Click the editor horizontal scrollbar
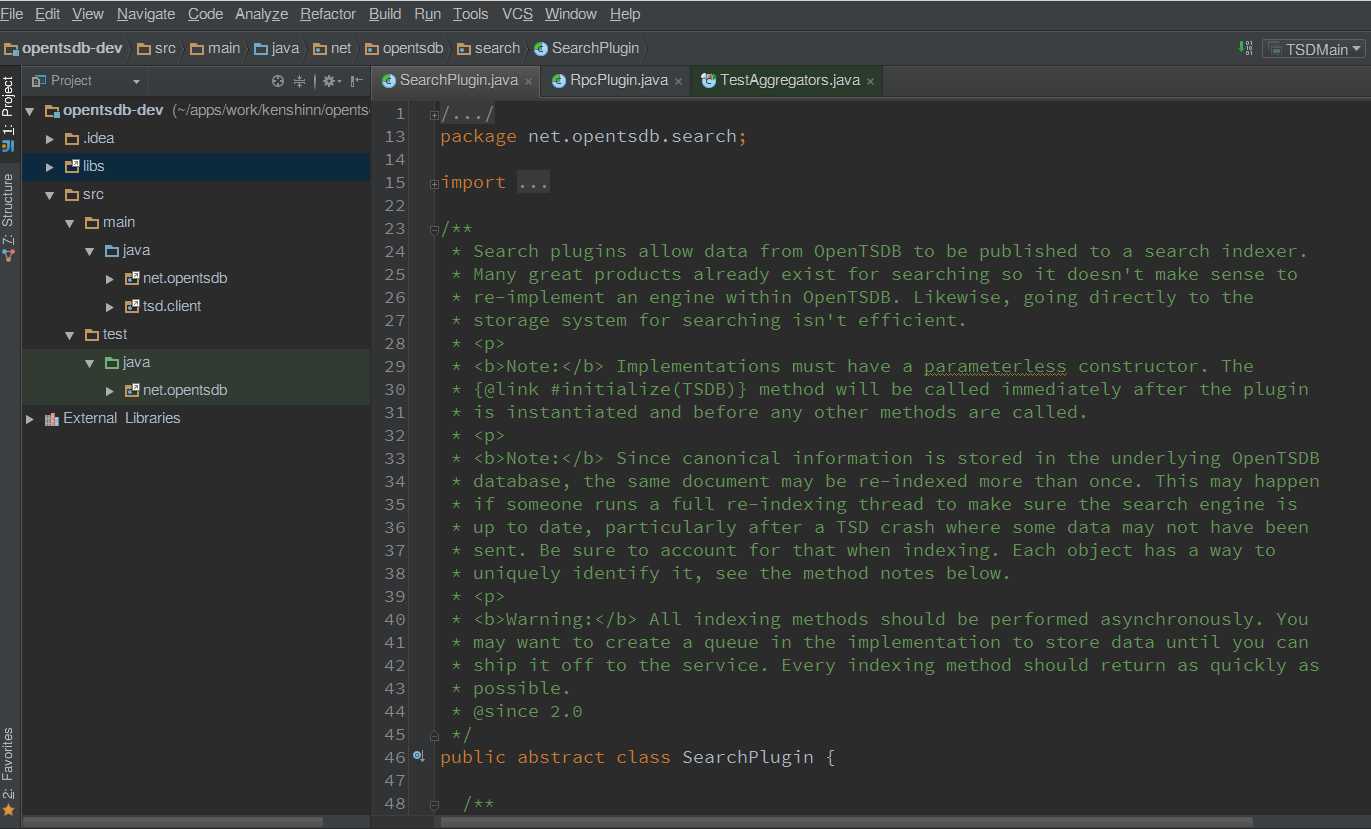 coord(846,822)
